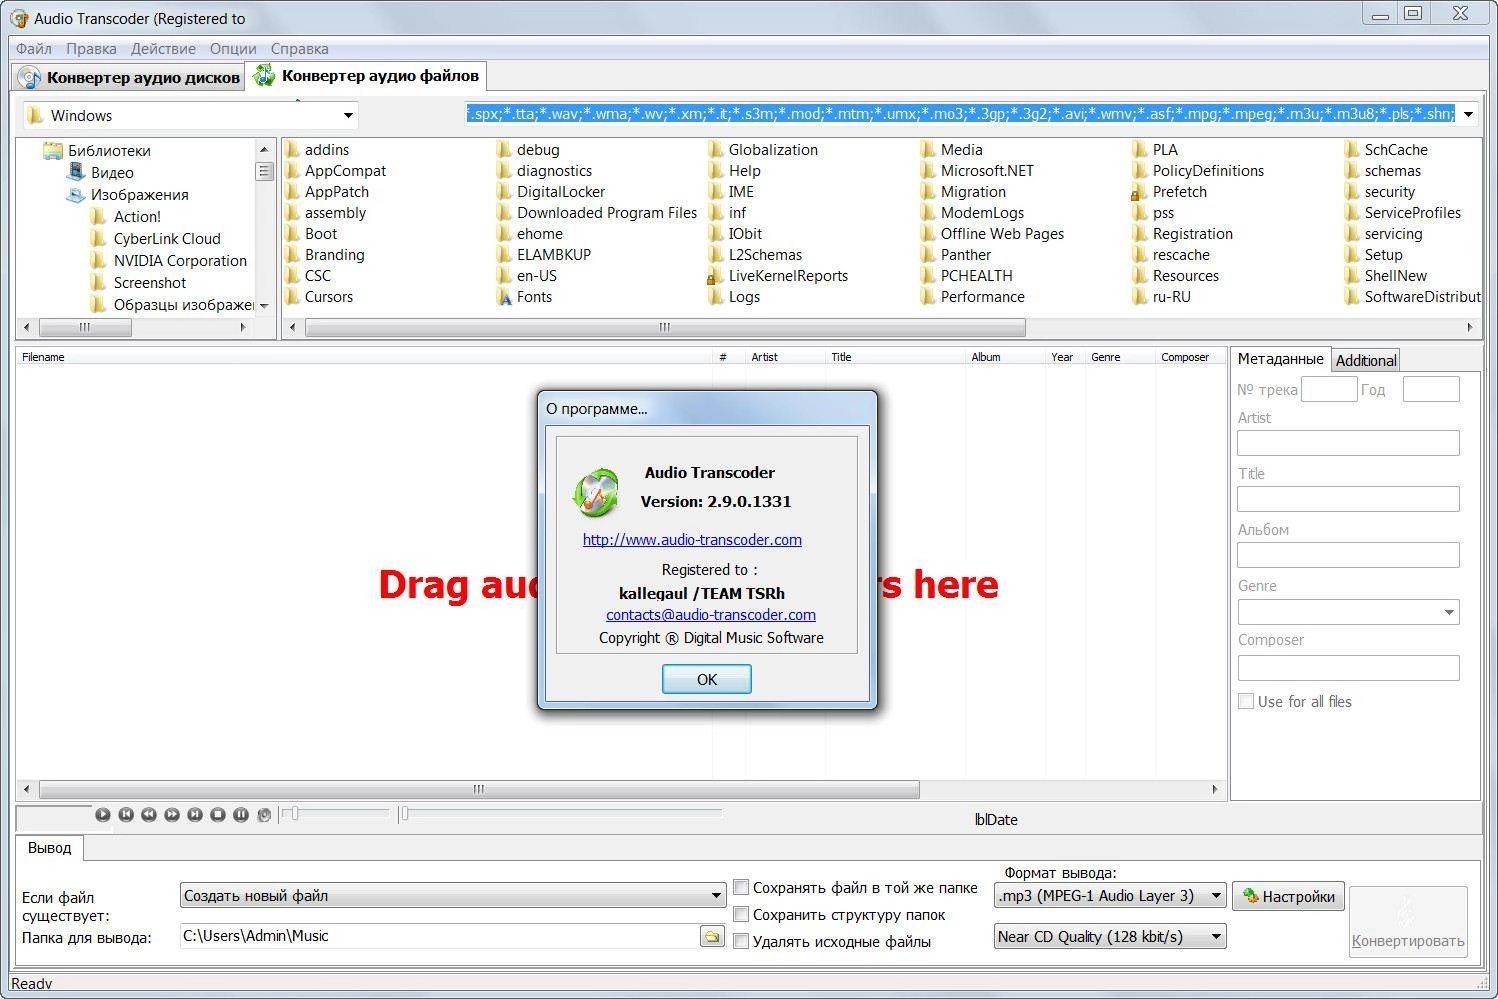The width and height of the screenshot is (1498, 999).
Task: Click the volume slider handle
Action: click(x=294, y=814)
